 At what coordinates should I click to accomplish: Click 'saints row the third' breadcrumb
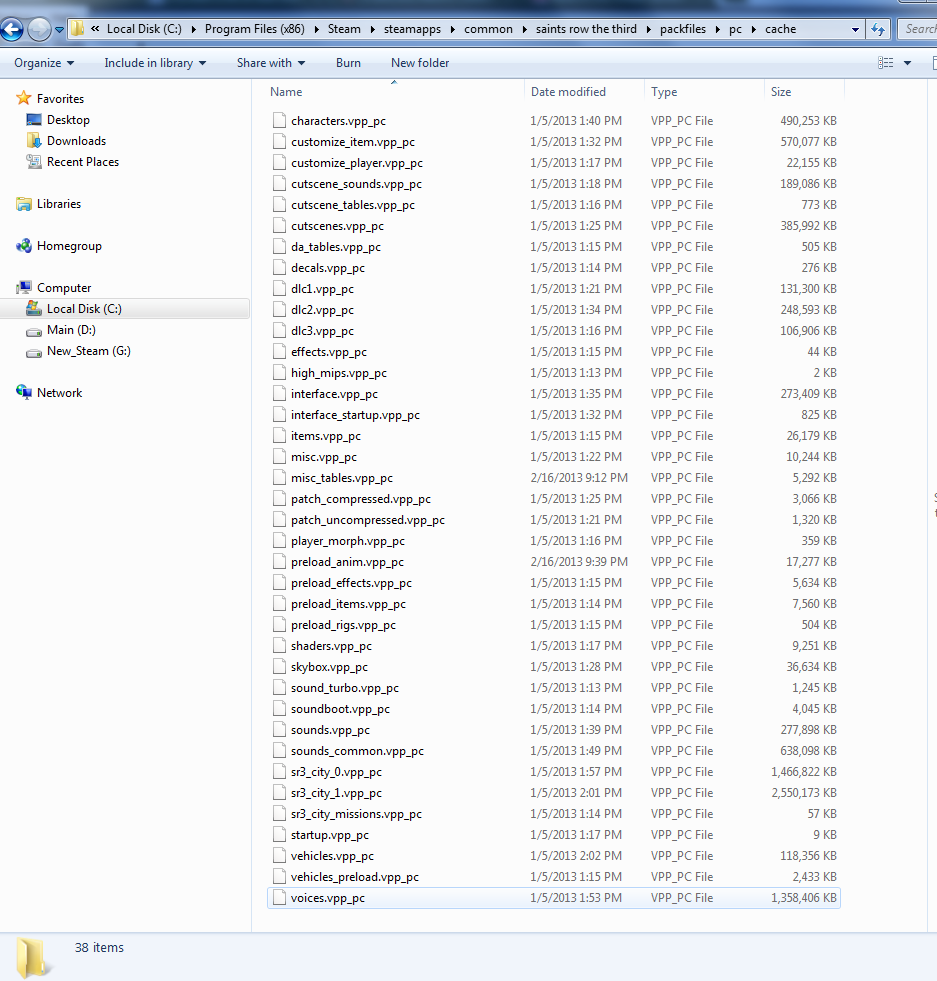tap(586, 29)
